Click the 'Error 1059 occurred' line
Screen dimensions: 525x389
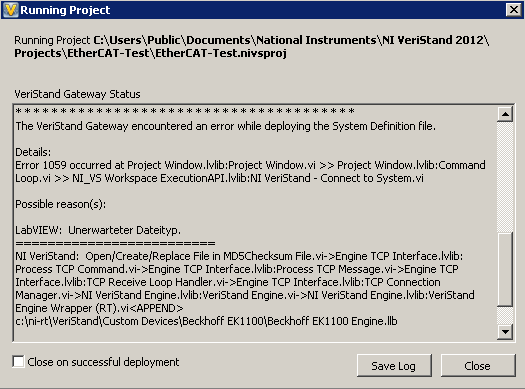coord(250,165)
